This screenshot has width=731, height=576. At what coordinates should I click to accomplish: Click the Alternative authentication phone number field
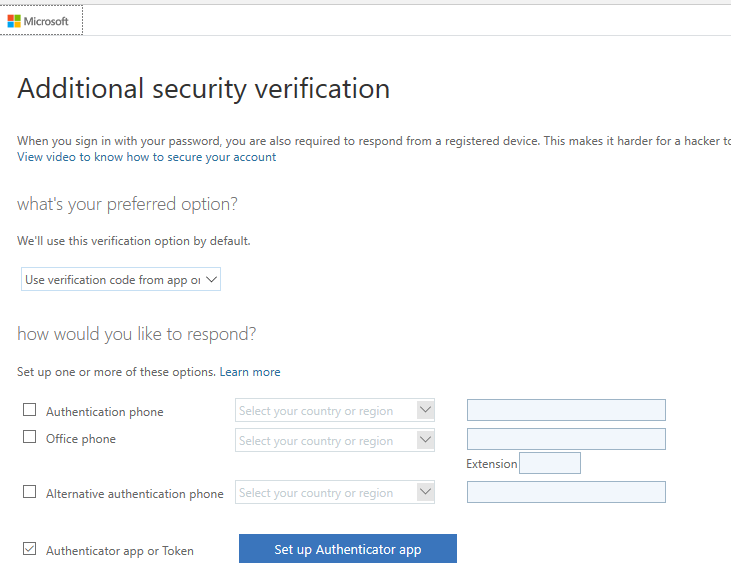tap(566, 492)
